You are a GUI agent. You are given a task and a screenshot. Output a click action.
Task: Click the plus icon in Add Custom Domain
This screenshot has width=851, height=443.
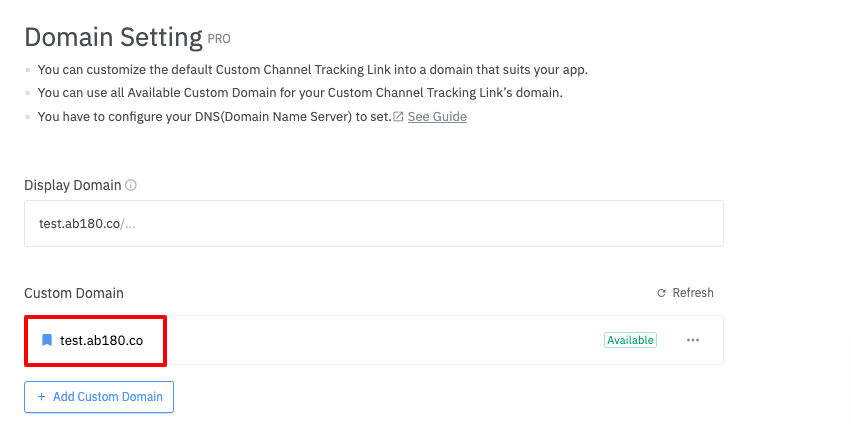41,397
